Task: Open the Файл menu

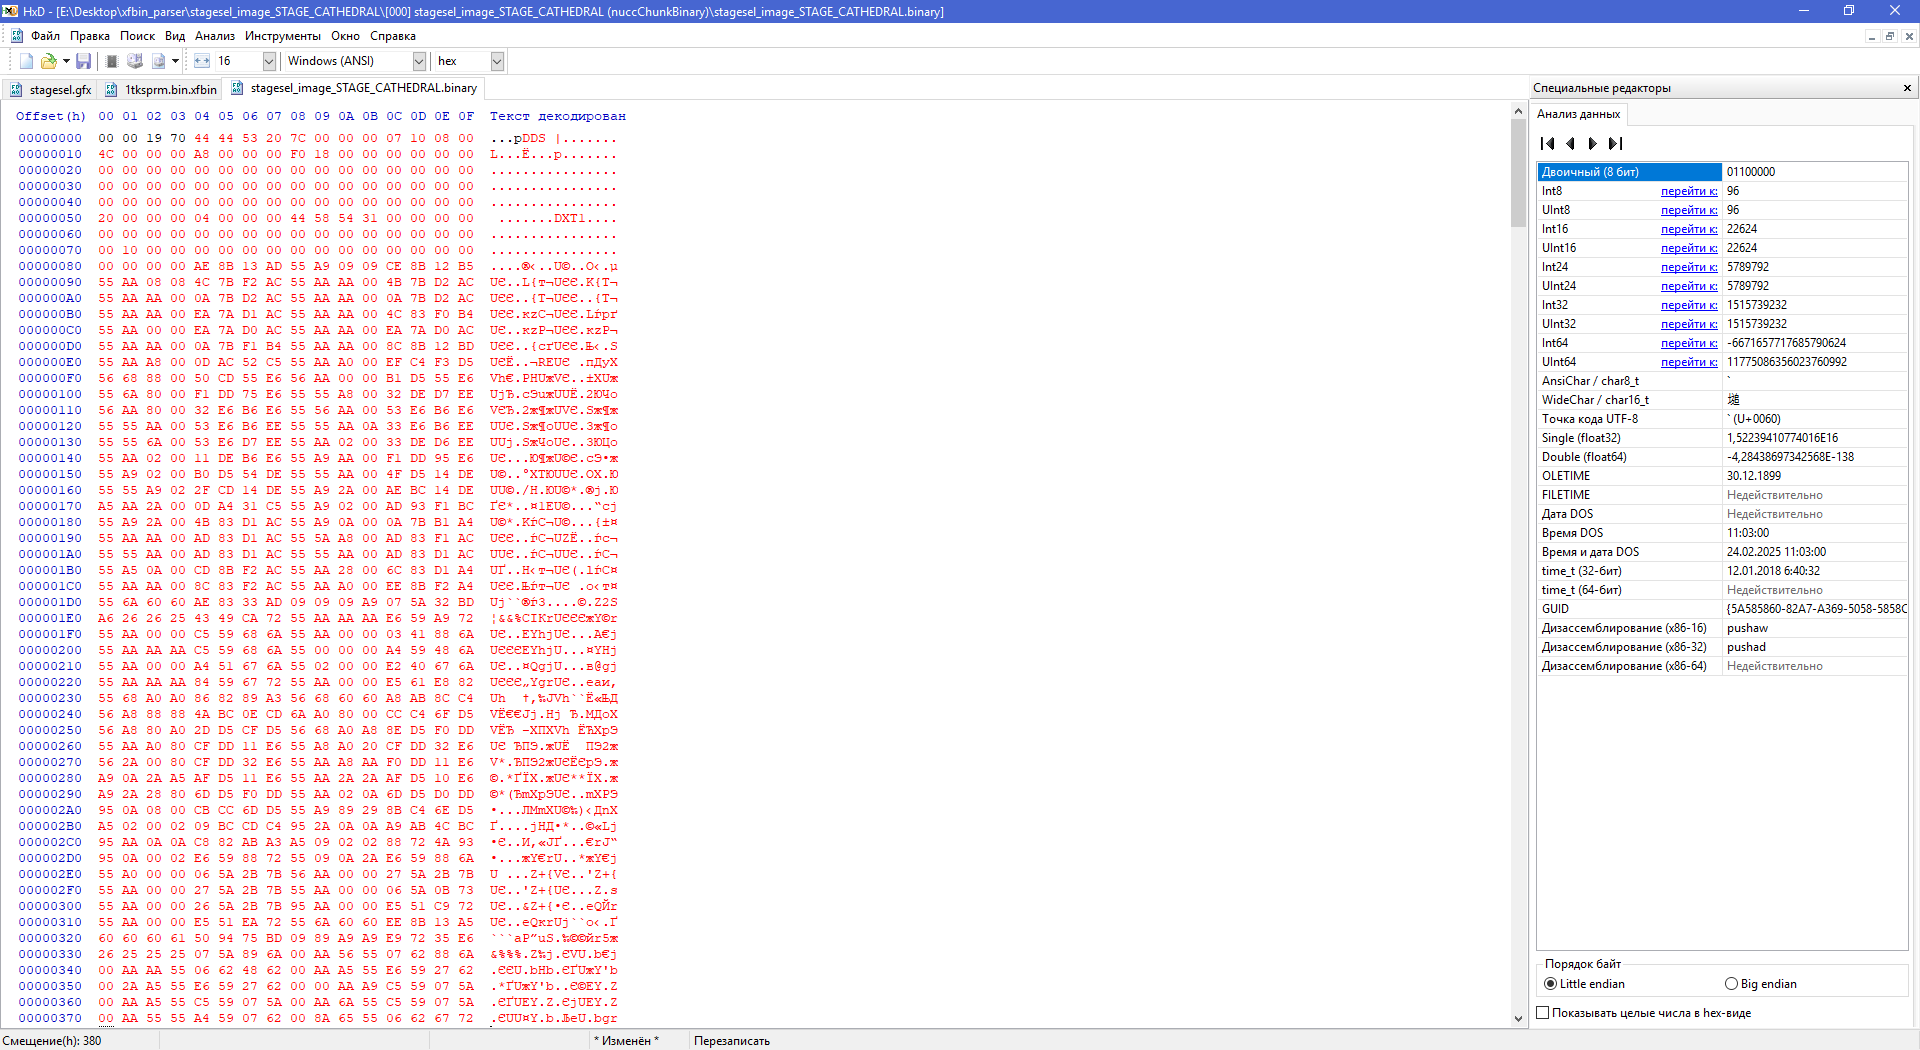Action: 45,36
